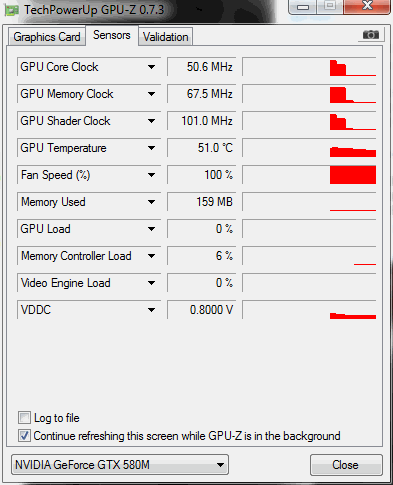This screenshot has height=485, width=393.
Task: Switch to the Graphics Card tab
Action: point(47,37)
